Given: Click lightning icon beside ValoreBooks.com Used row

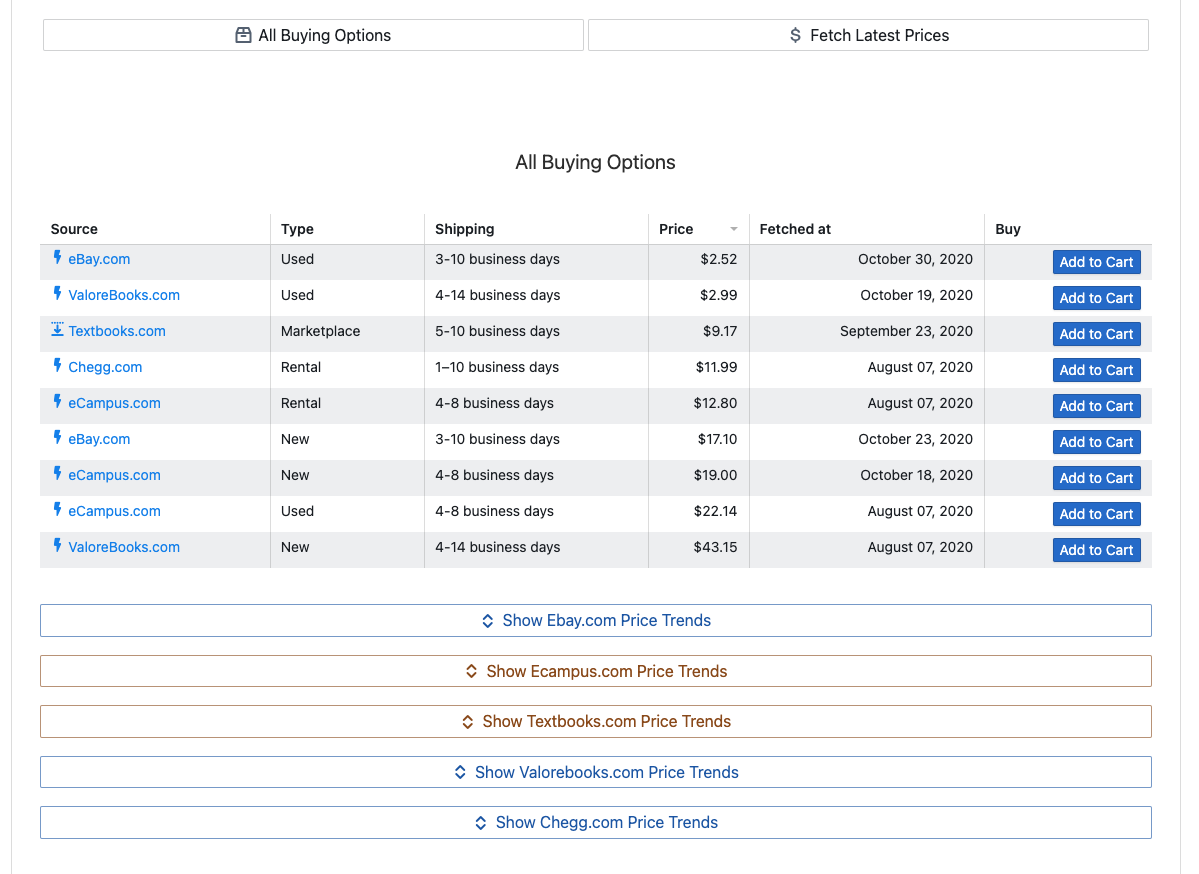Looking at the screenshot, I should (x=57, y=294).
